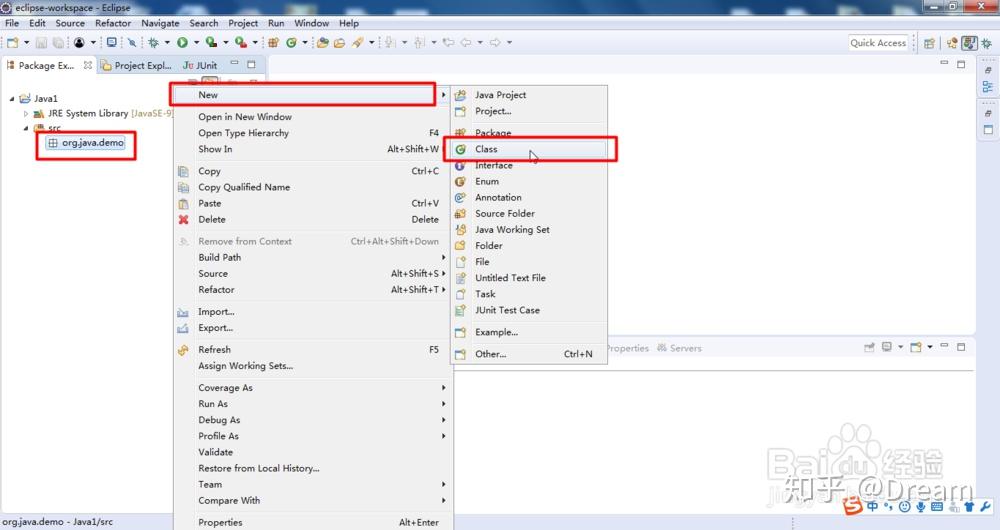The image size is (1000, 530).
Task: Switch to the JUnit tab
Action: point(200,65)
